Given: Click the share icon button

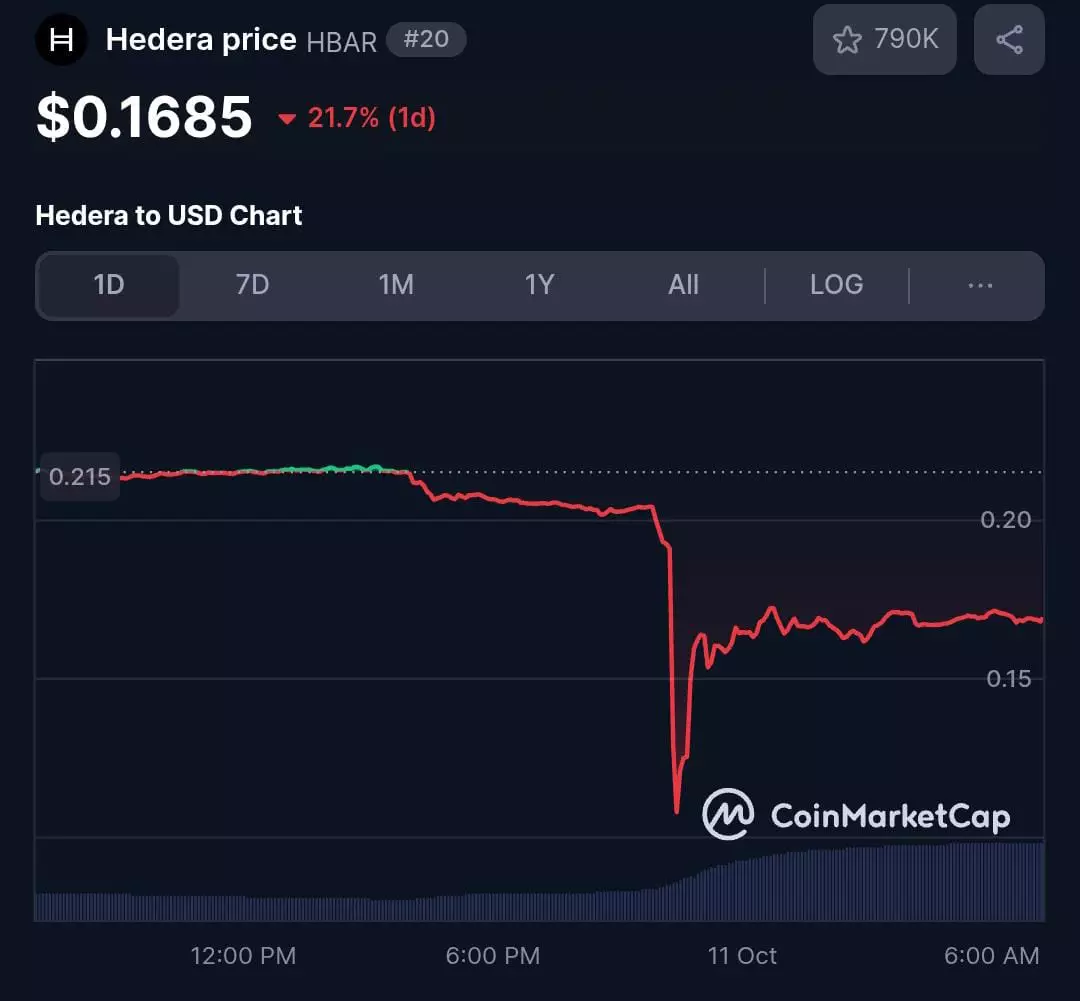Looking at the screenshot, I should click(1009, 40).
